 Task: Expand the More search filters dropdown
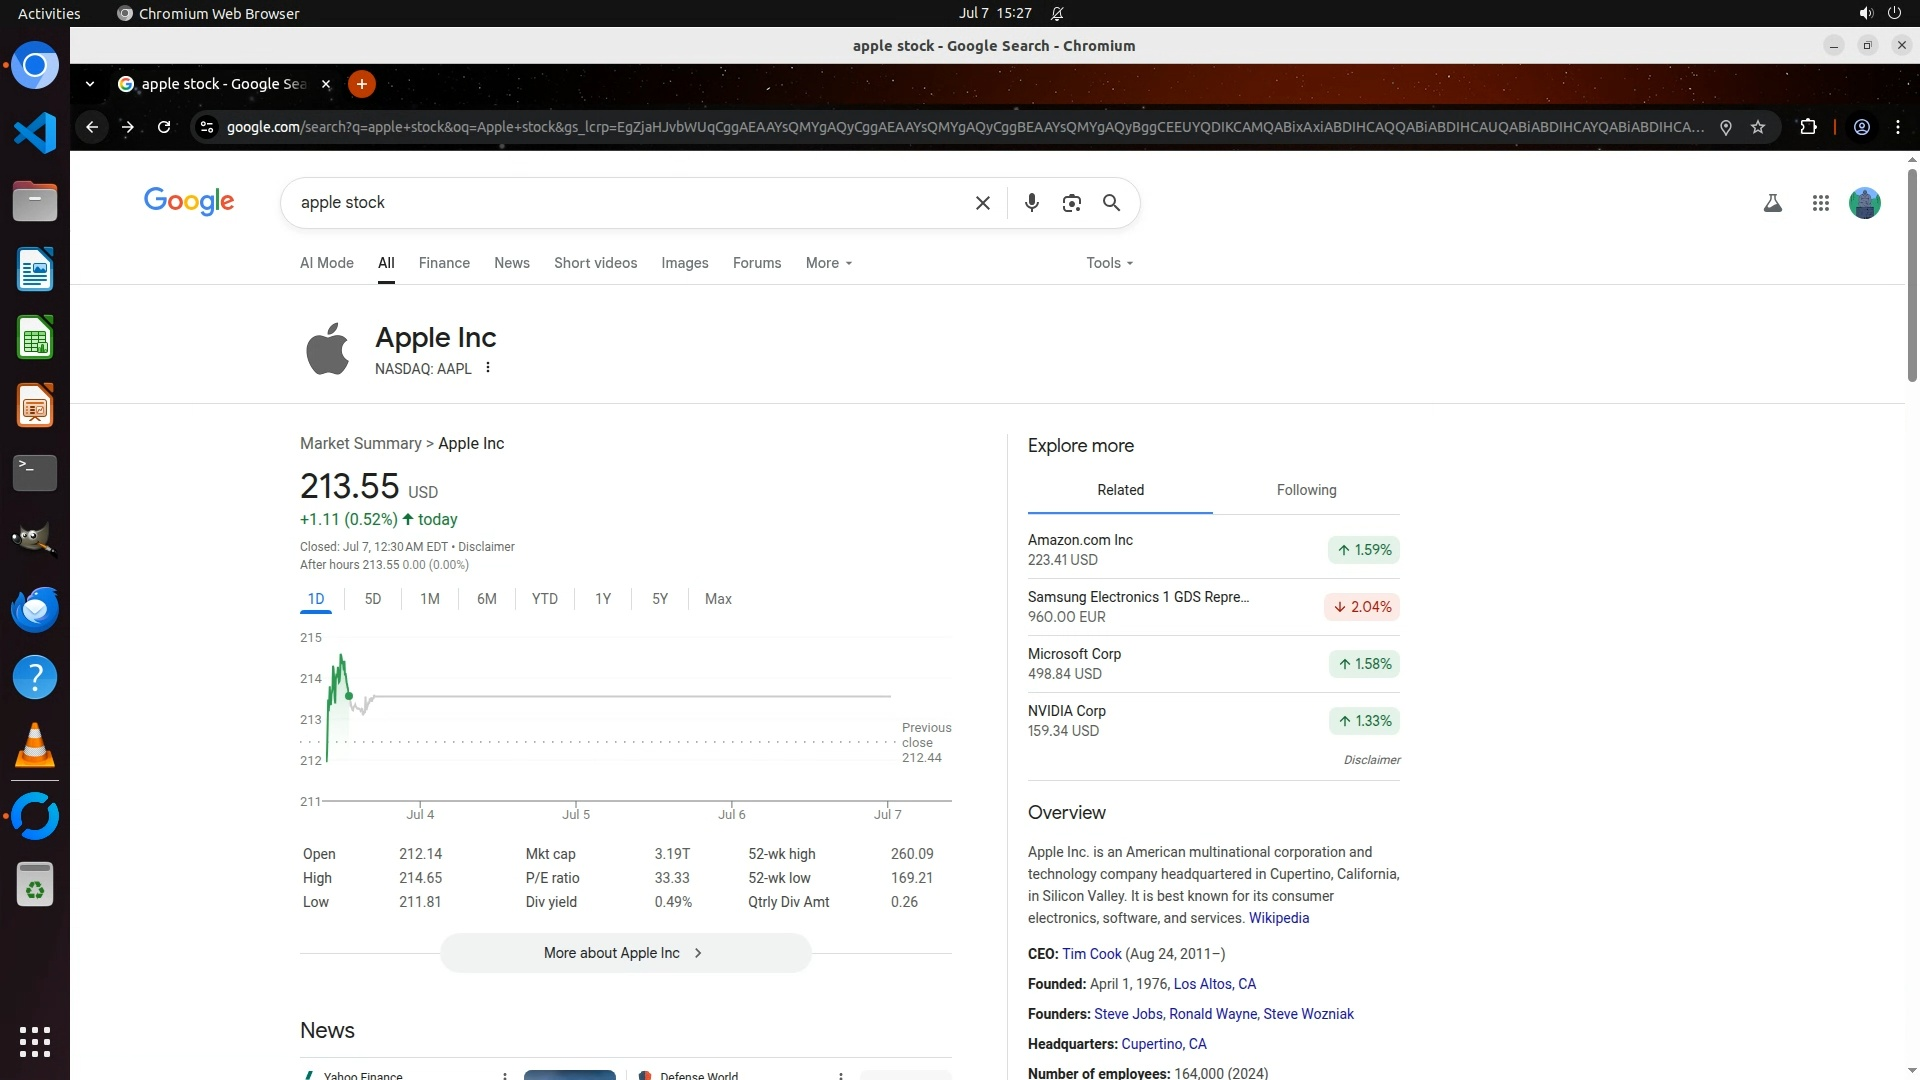click(829, 263)
